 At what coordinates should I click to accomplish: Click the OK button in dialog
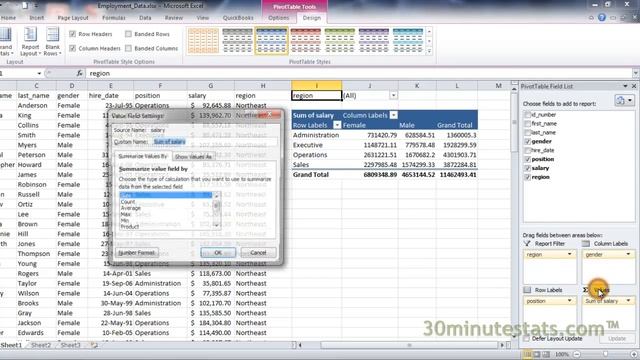(218, 253)
